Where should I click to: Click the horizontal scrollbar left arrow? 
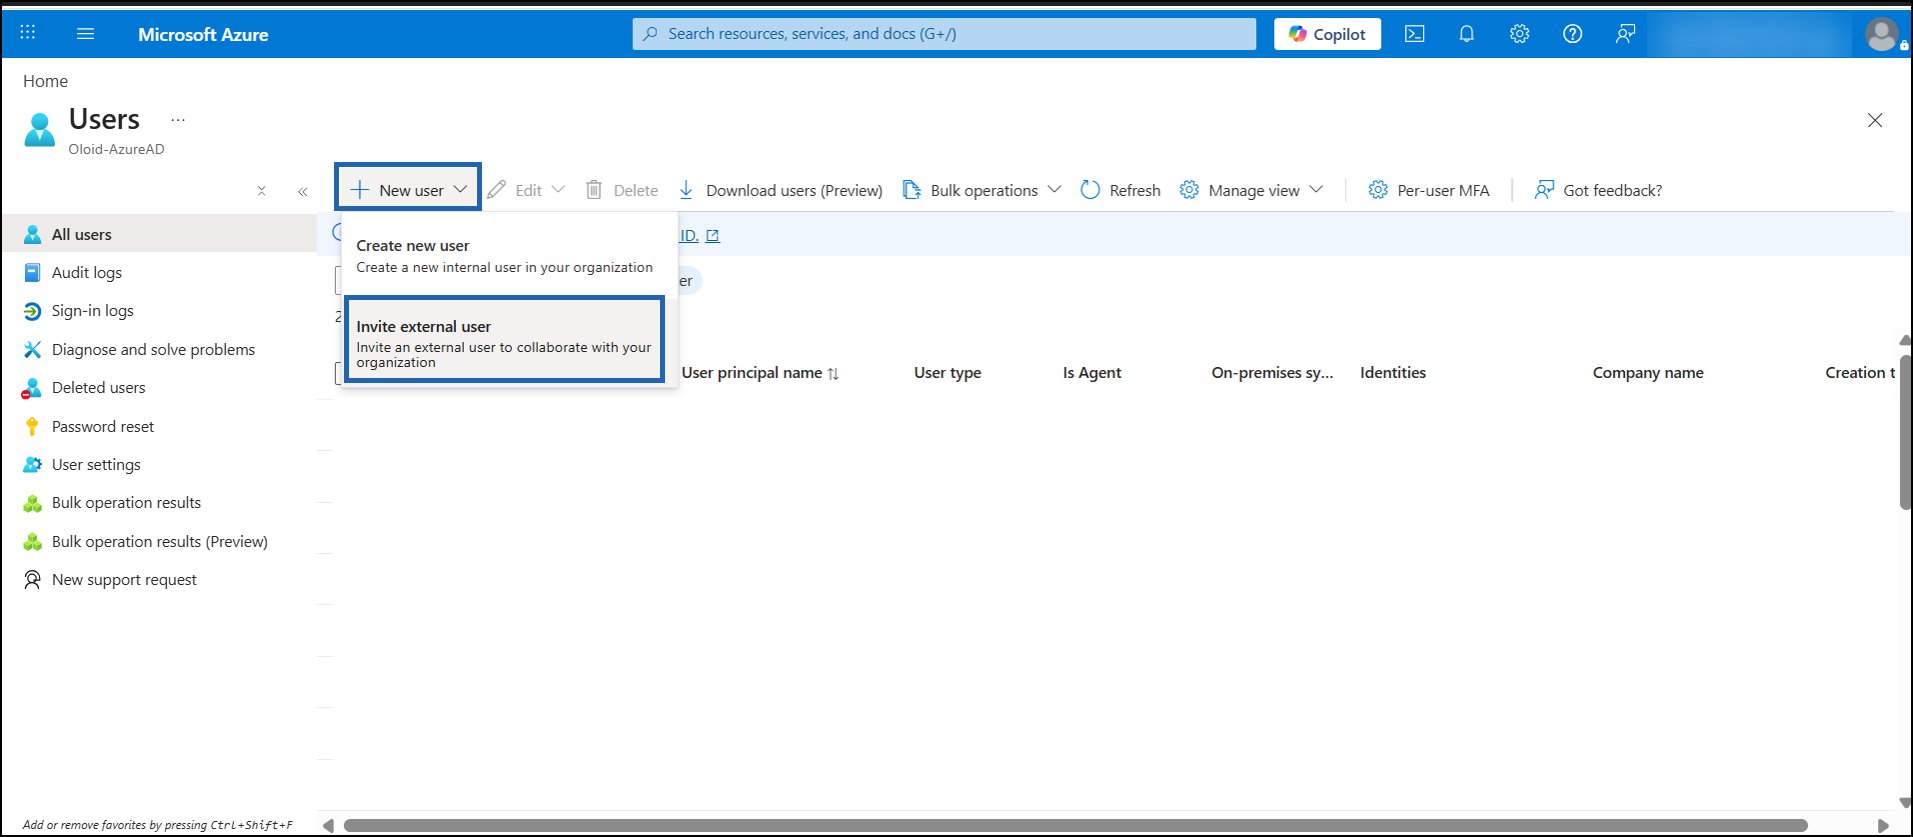pyautogui.click(x=328, y=825)
